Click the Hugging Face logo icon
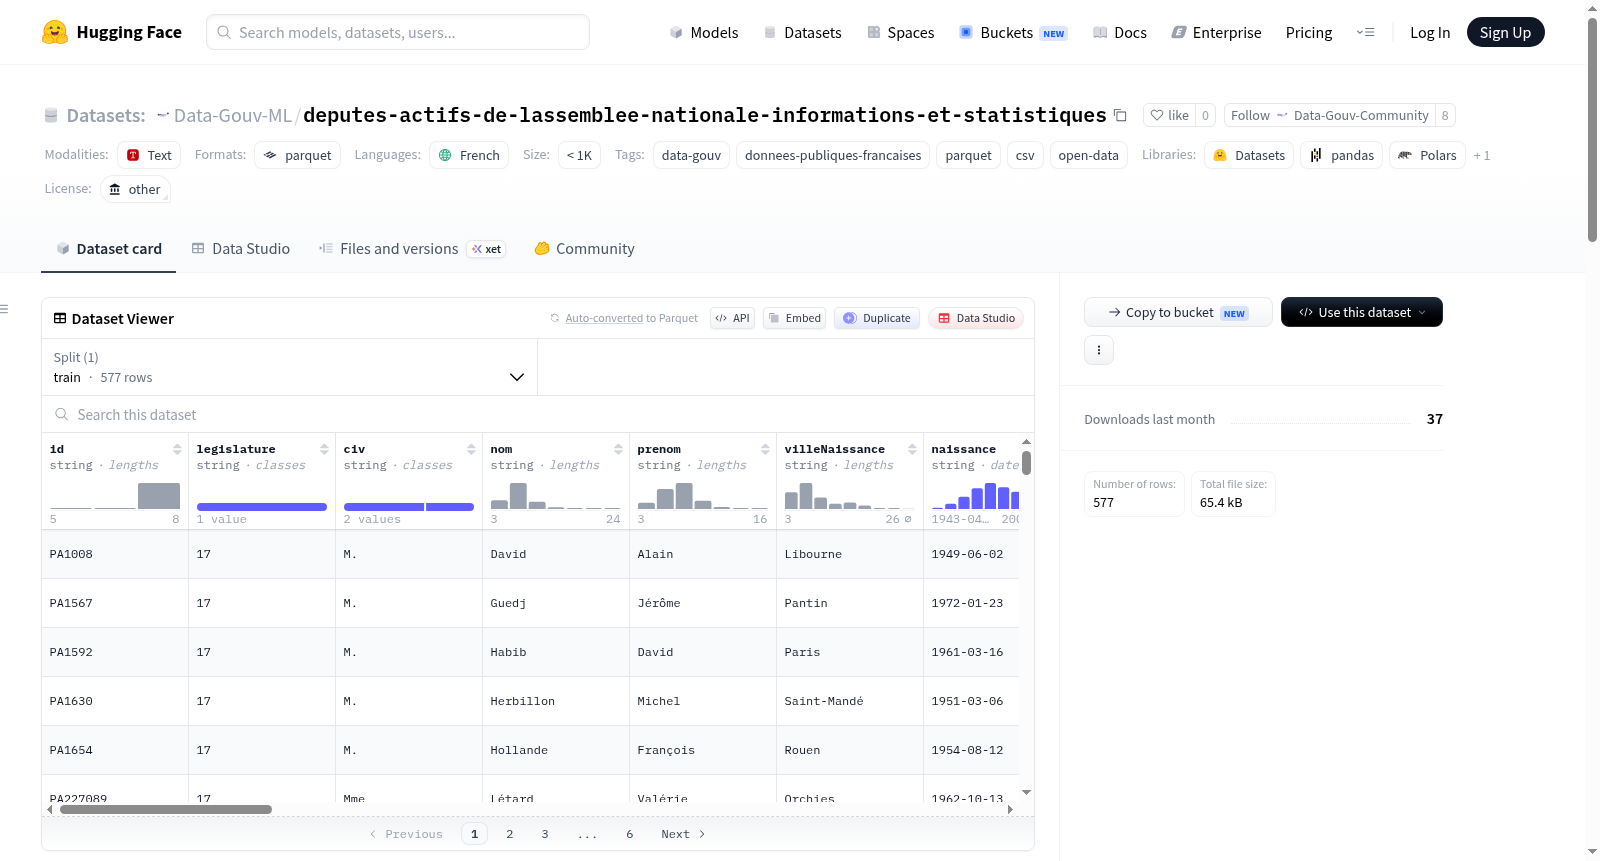Viewport: 1600px width, 861px height. click(55, 32)
